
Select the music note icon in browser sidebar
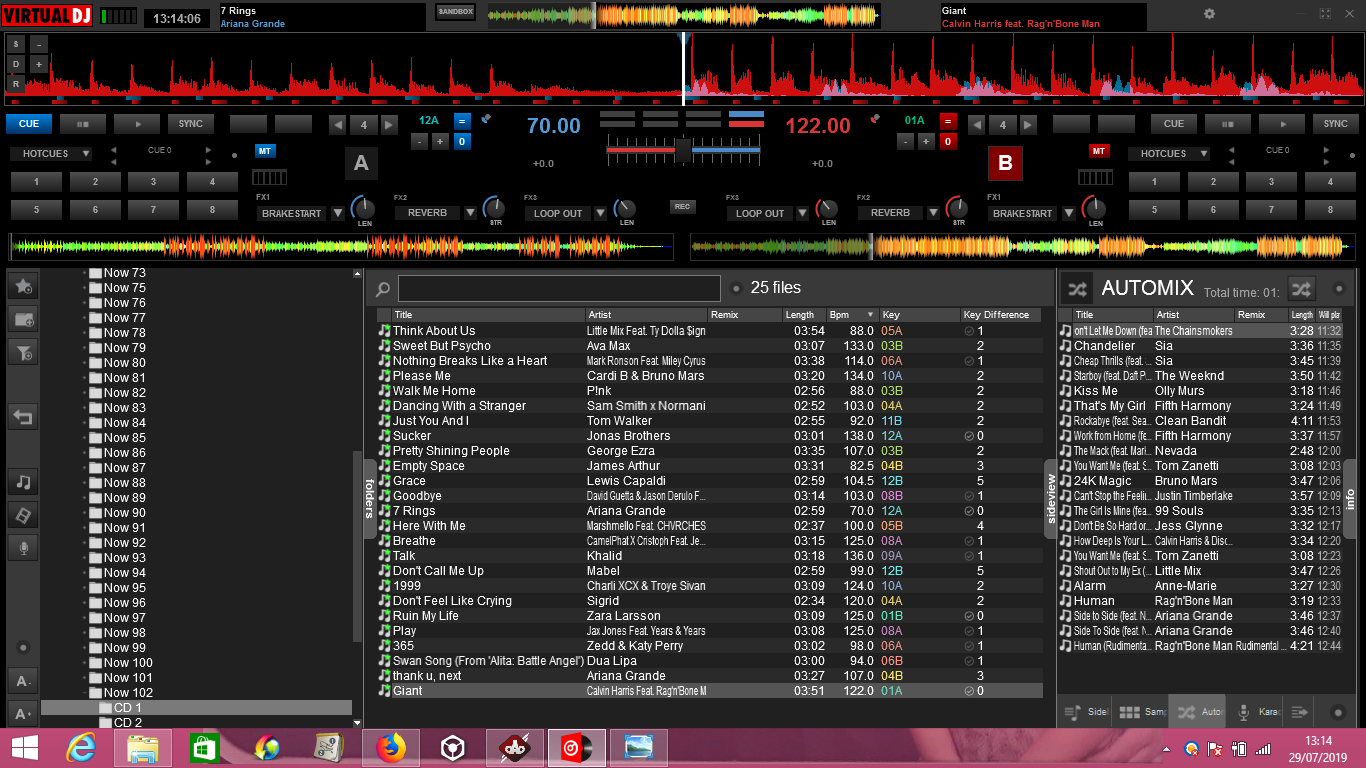pyautogui.click(x=23, y=482)
